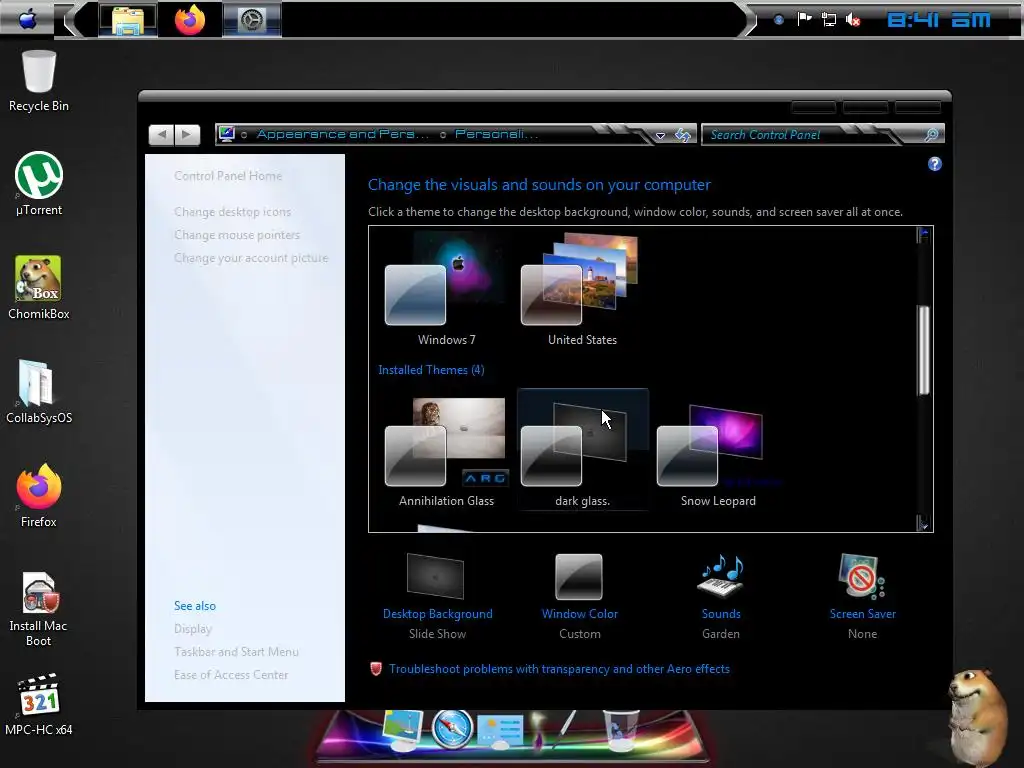Image resolution: width=1024 pixels, height=768 pixels.
Task: Open the Recycle Bin desktop icon
Action: tap(39, 81)
